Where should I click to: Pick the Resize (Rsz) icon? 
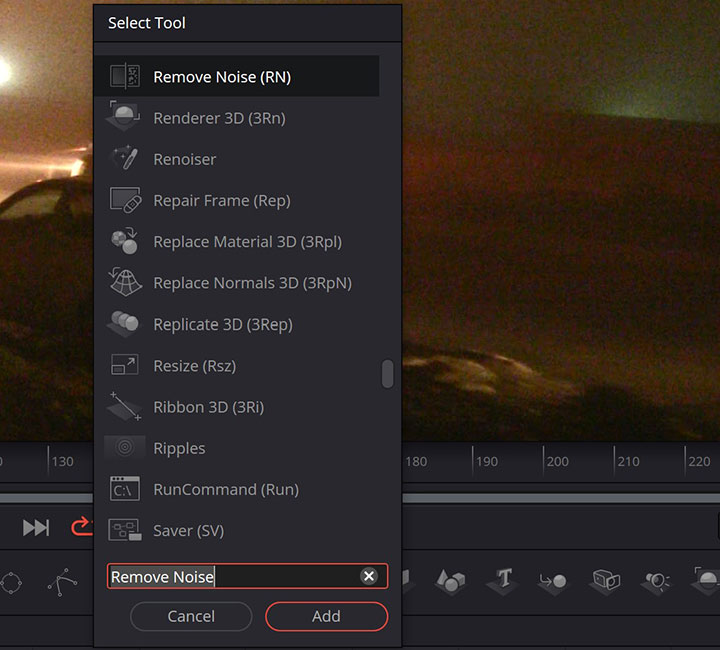pos(125,365)
